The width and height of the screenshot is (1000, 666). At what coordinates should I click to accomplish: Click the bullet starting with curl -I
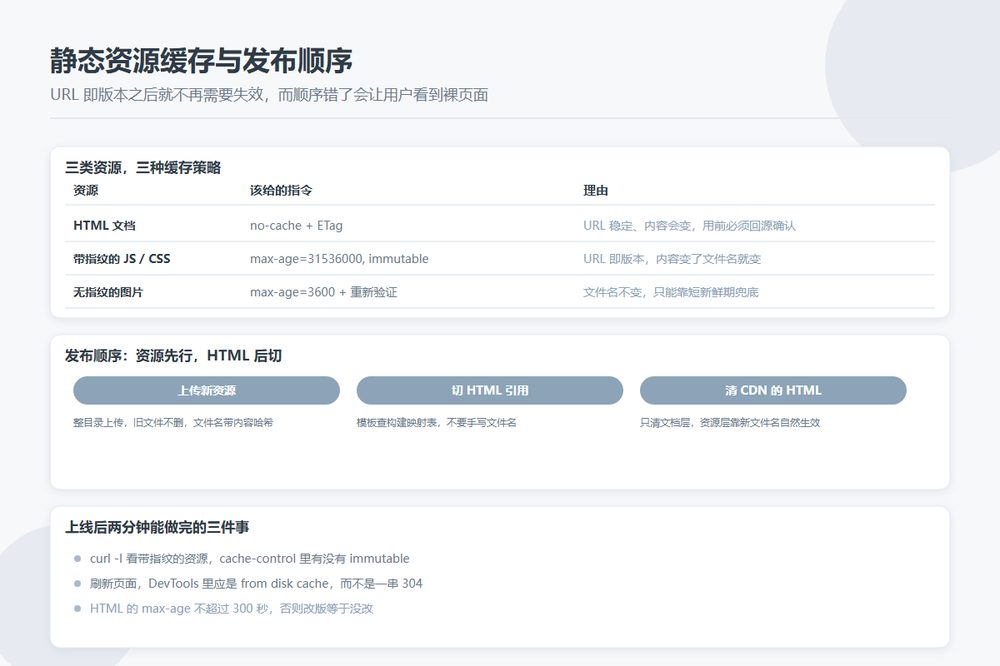click(x=249, y=558)
